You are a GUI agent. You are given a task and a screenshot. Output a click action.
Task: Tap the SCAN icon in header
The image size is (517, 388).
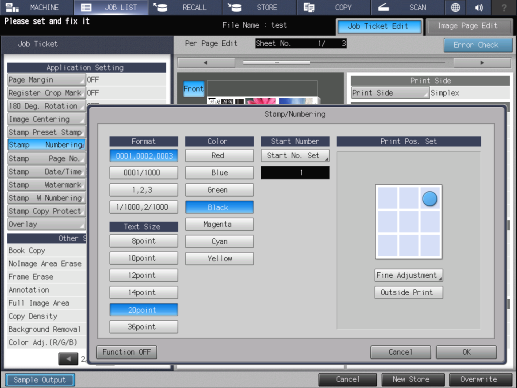tap(383, 7)
